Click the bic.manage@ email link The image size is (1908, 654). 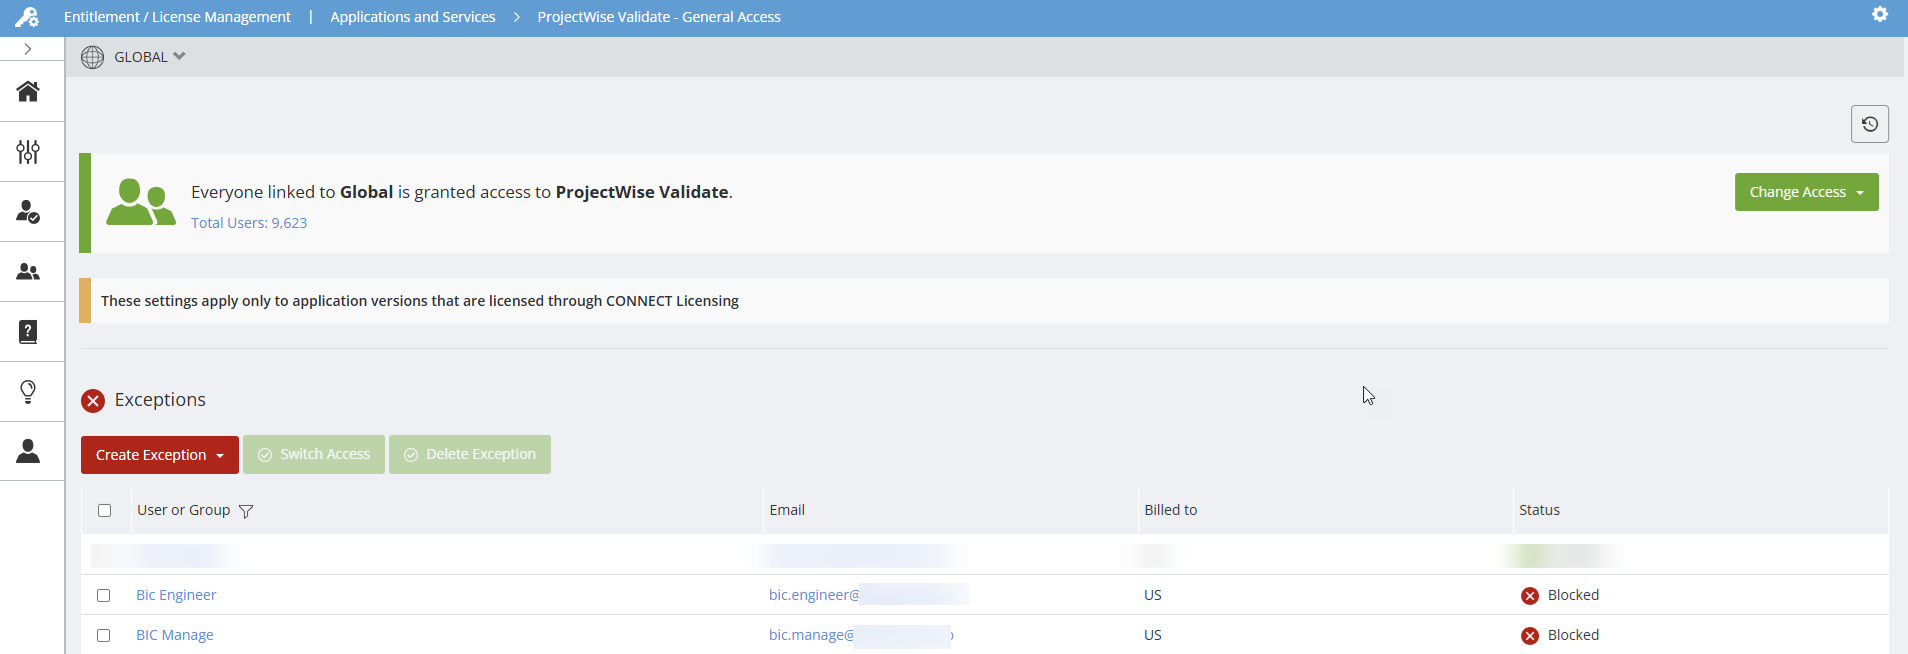pyautogui.click(x=811, y=635)
